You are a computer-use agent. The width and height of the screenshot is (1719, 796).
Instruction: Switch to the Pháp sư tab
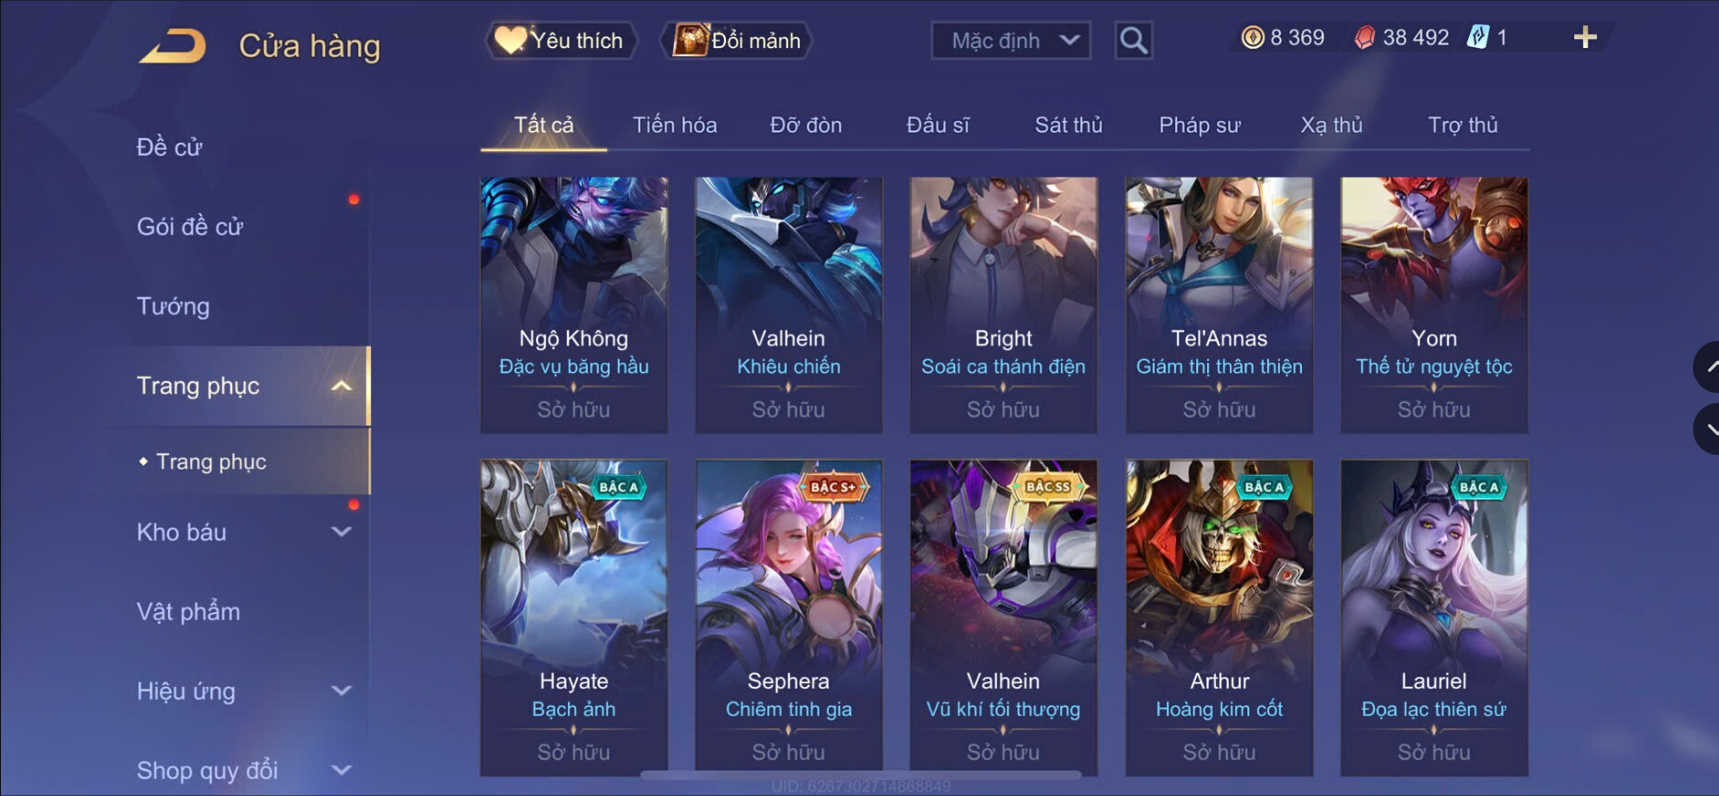(x=1199, y=125)
